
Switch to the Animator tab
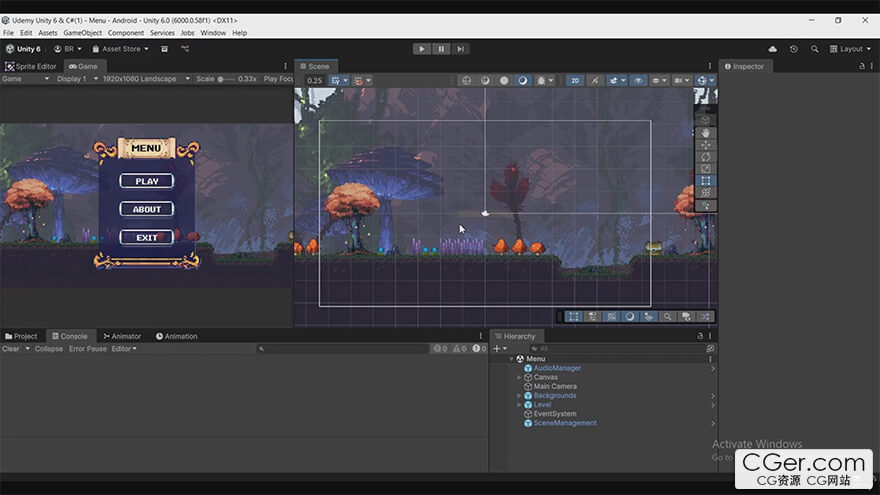point(122,336)
